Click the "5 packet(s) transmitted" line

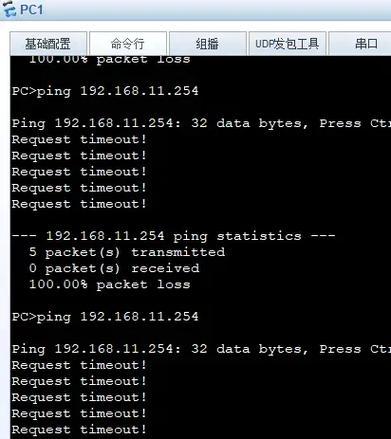coord(127,252)
